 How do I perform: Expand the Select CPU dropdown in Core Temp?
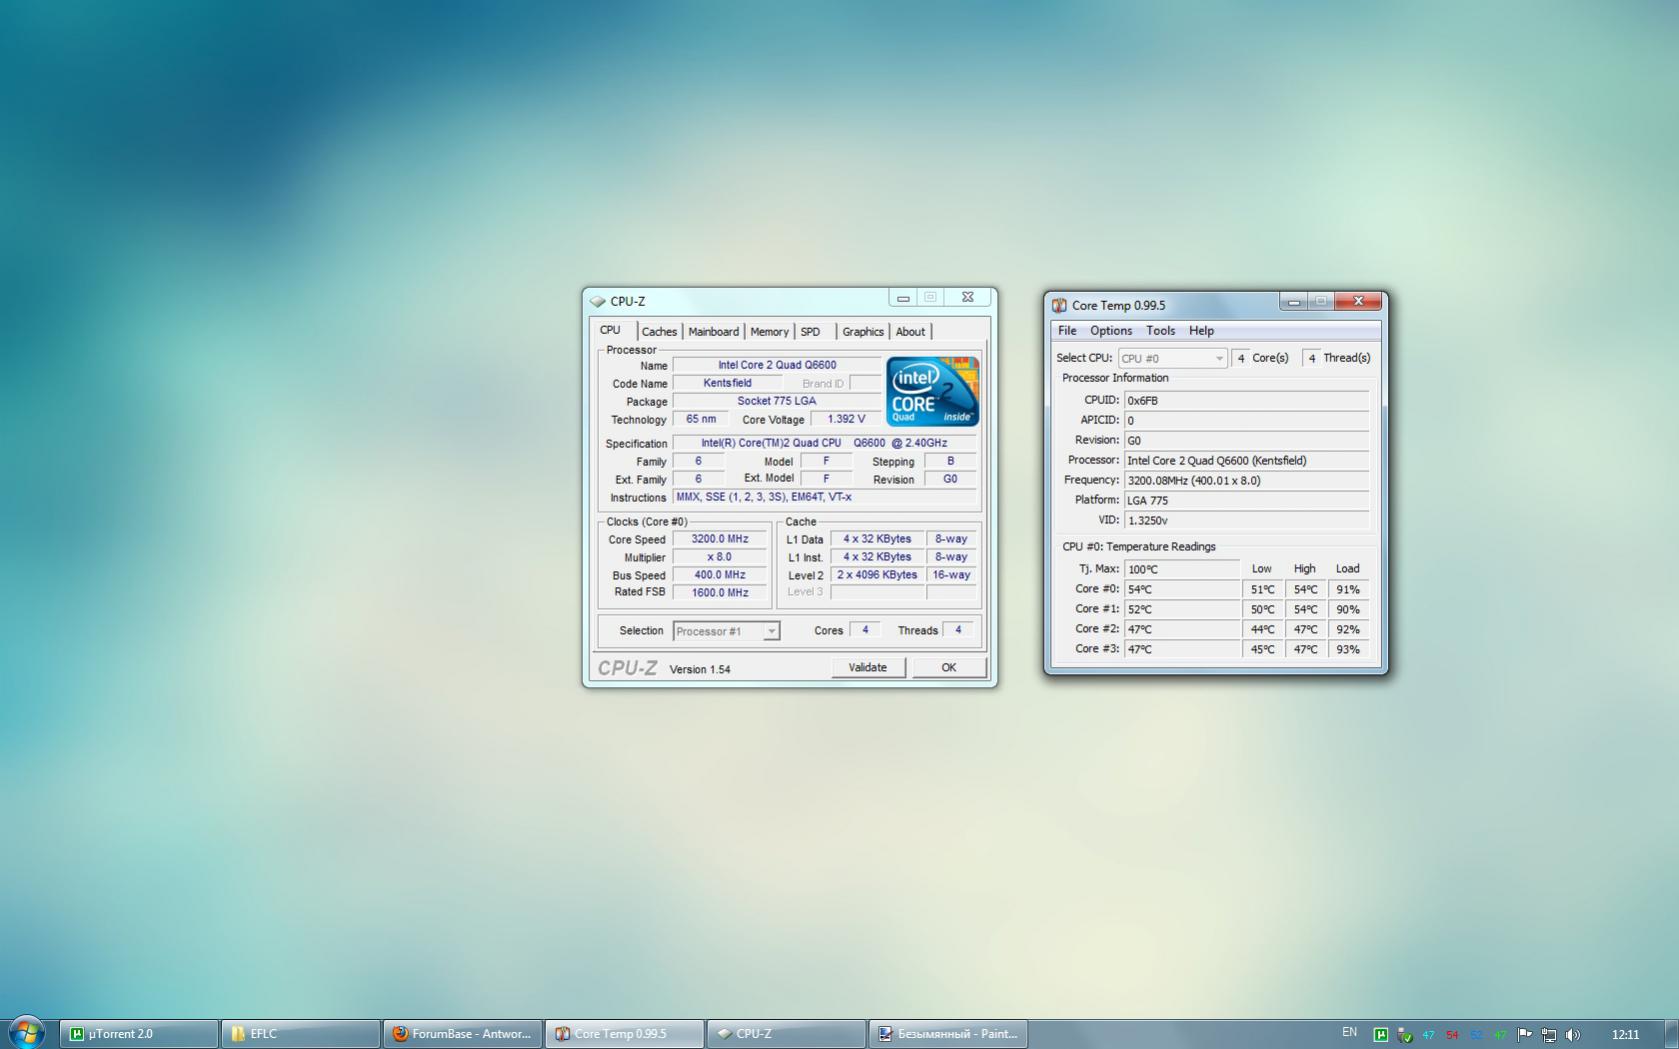pyautogui.click(x=1172, y=358)
